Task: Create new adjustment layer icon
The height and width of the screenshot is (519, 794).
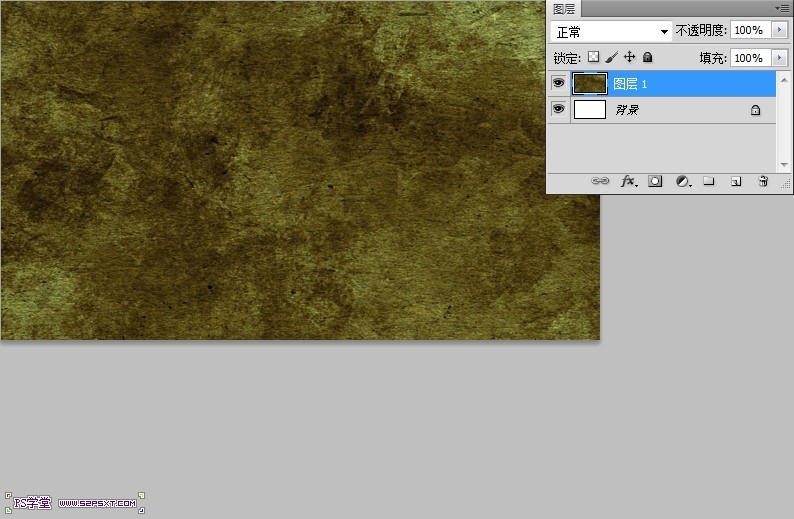Action: 684,181
